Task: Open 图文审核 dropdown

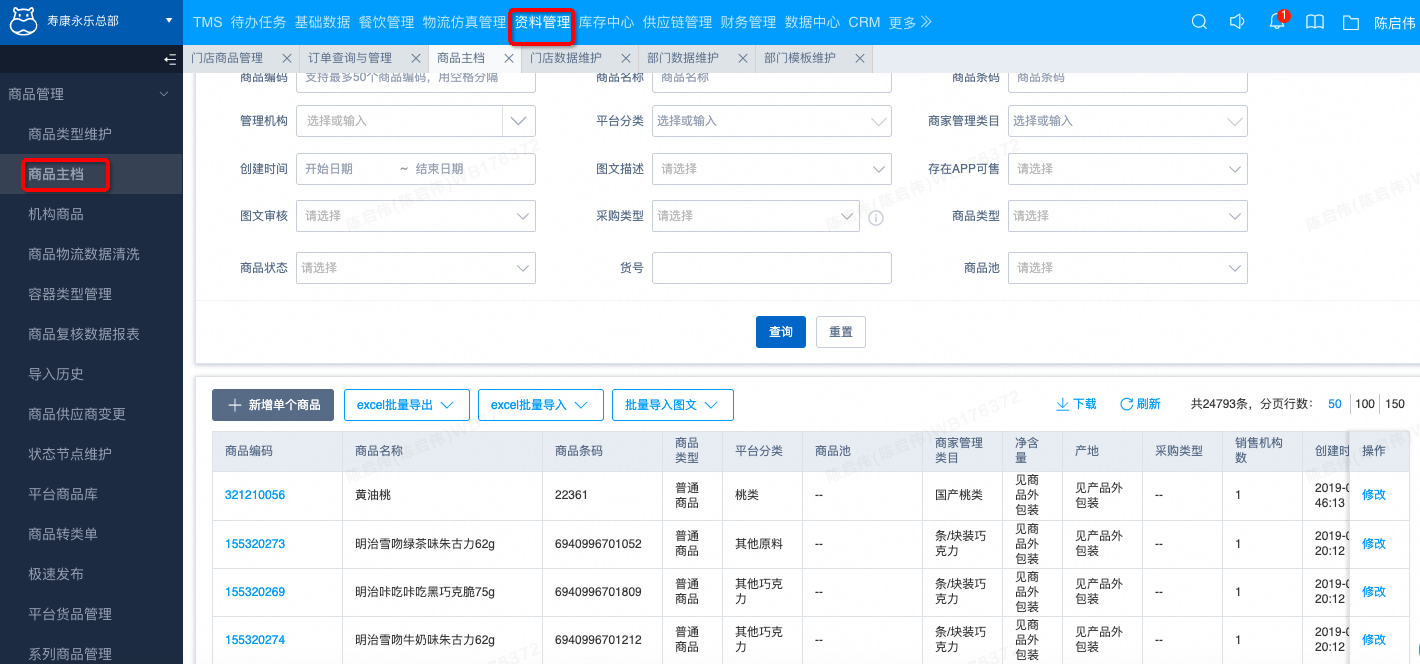Action: point(416,216)
